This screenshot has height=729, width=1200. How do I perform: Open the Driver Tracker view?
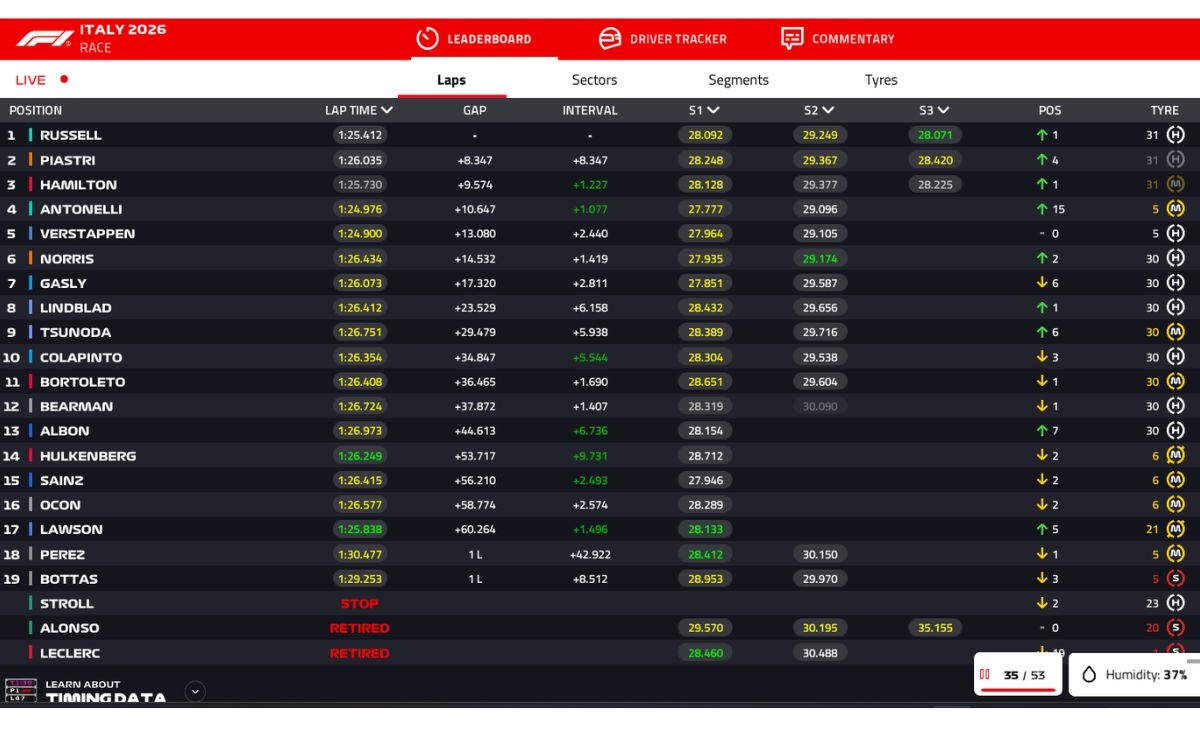pos(662,39)
